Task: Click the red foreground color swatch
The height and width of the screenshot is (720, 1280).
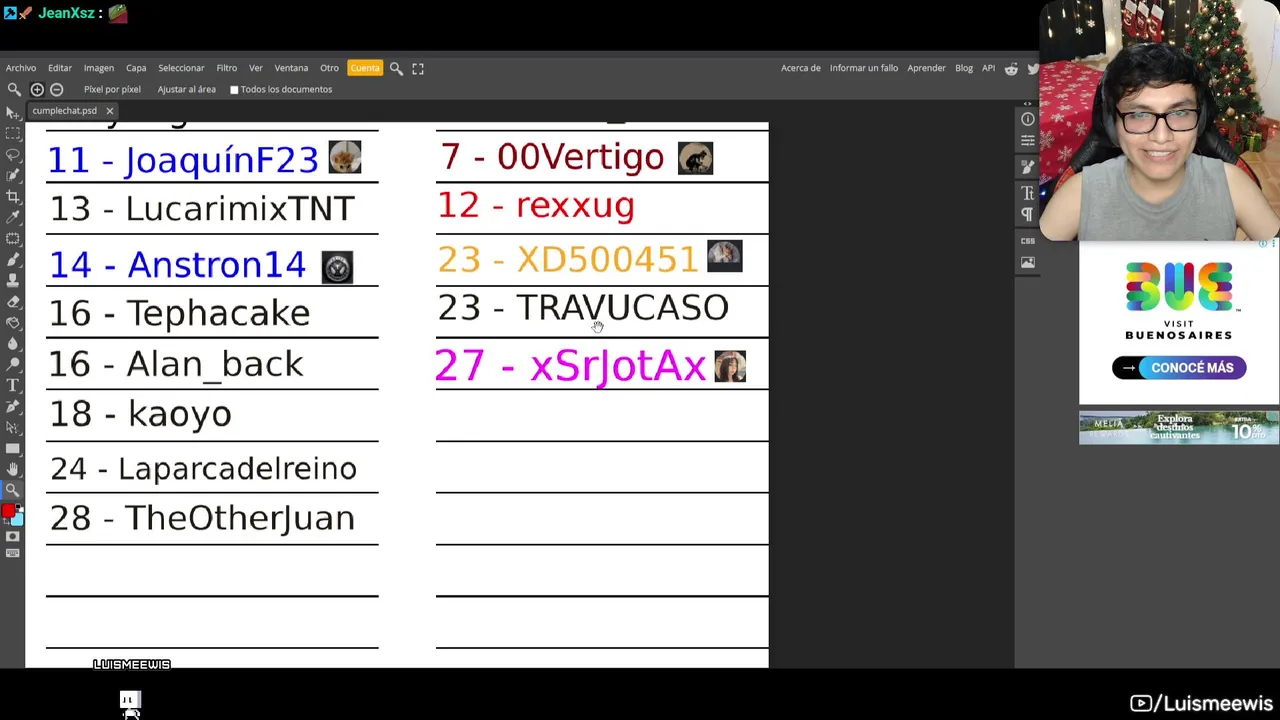Action: (8, 511)
